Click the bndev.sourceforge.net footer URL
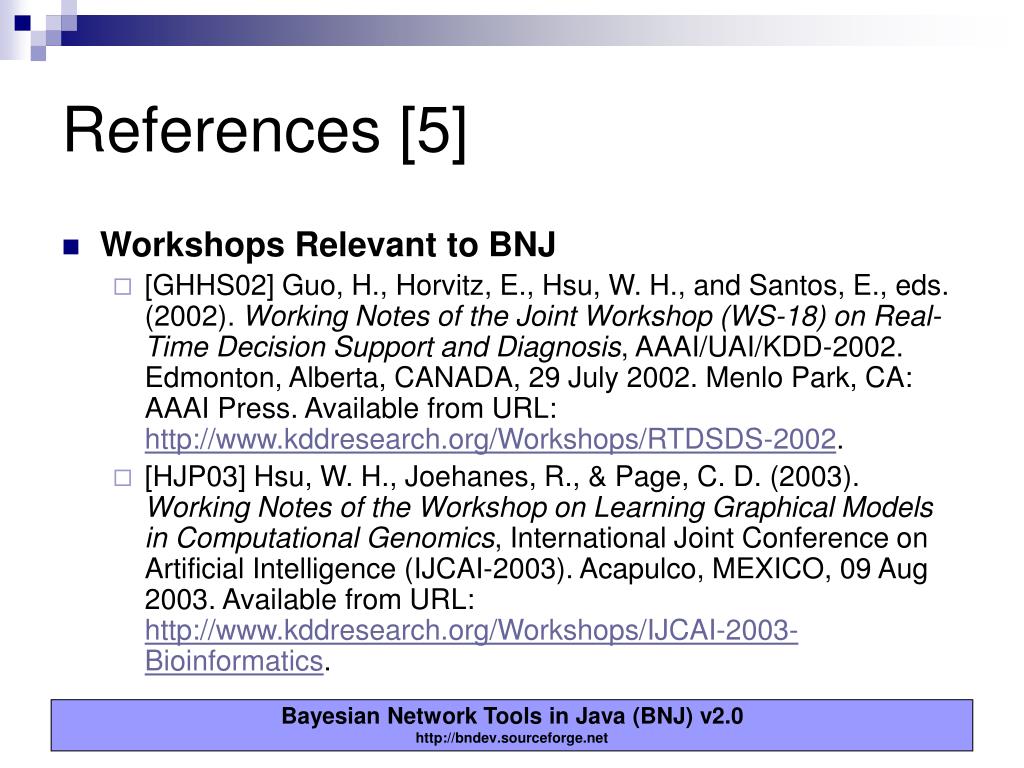This screenshot has height=768, width=1024. click(x=511, y=738)
